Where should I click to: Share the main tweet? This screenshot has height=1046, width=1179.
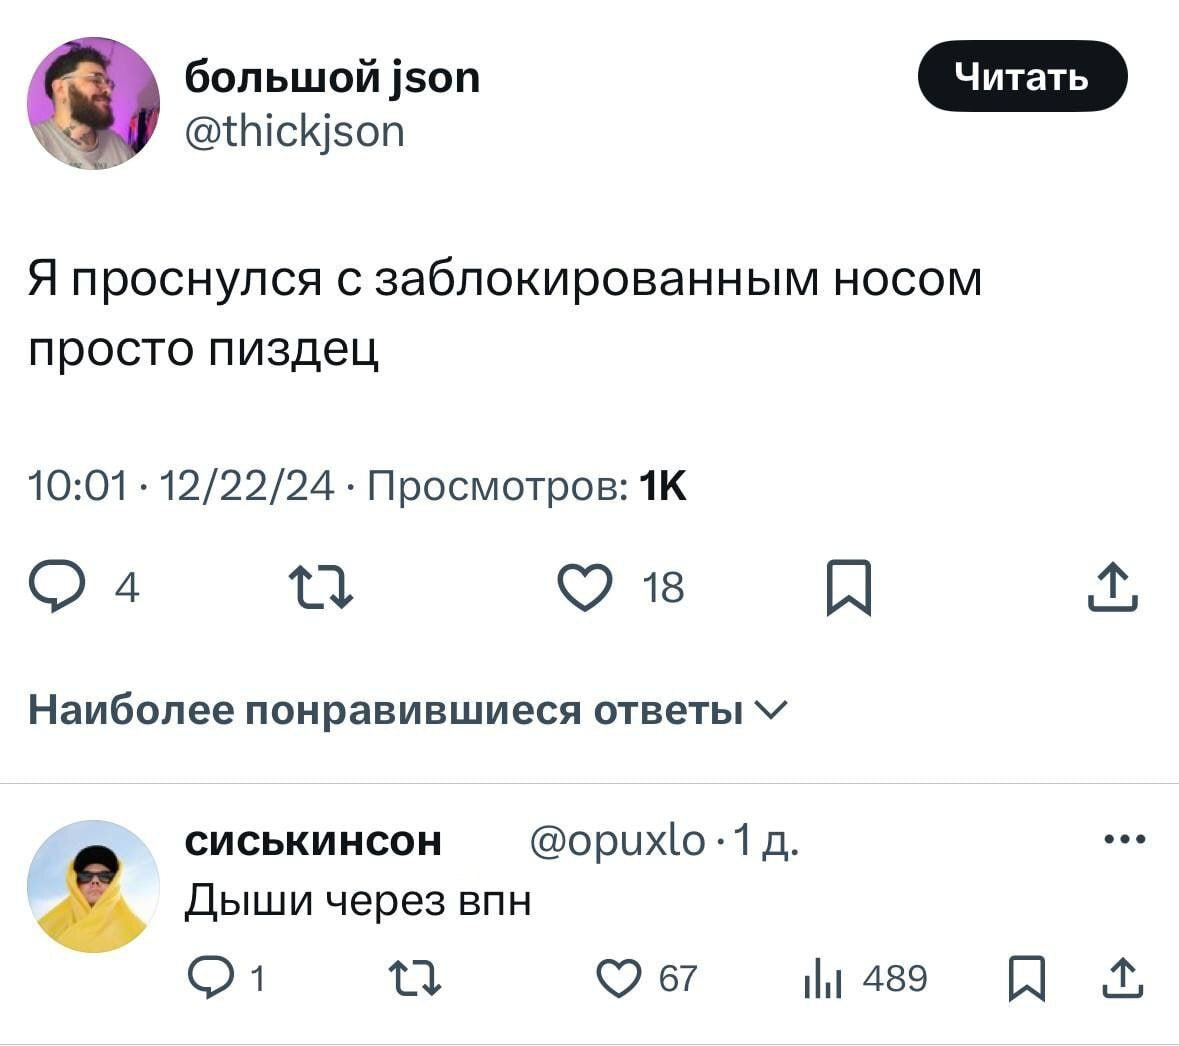click(1112, 587)
